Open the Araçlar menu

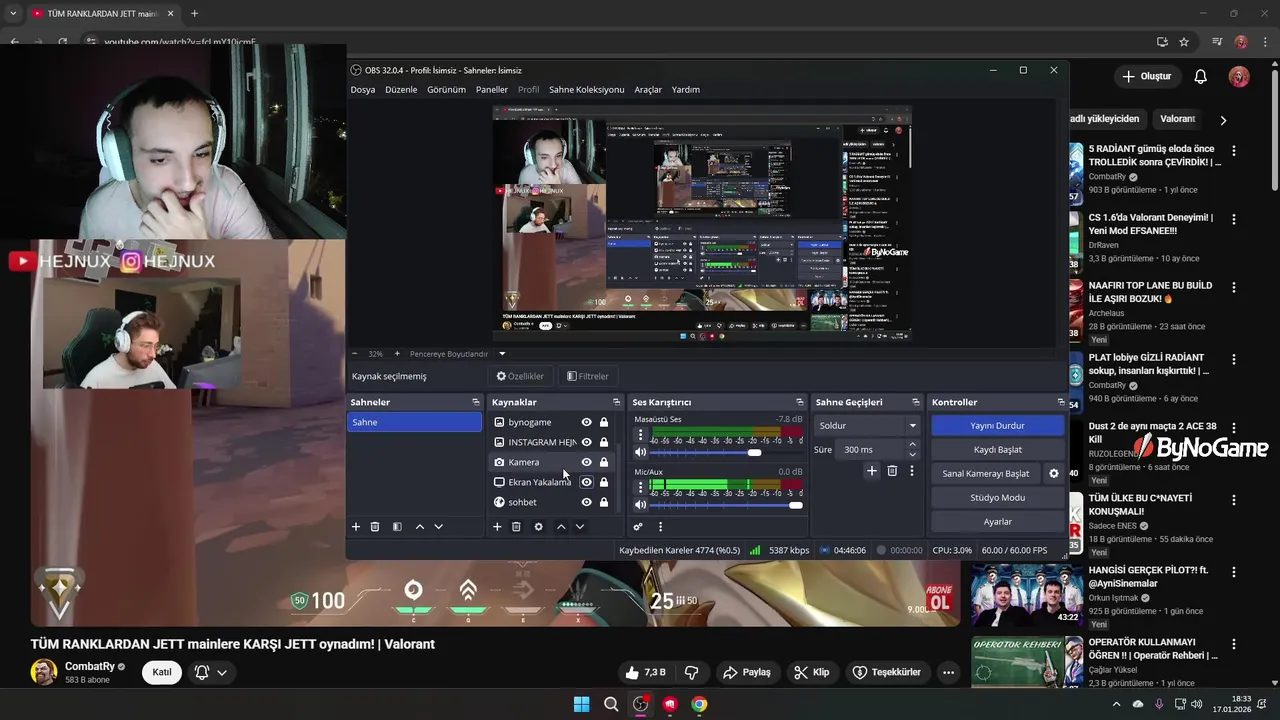[x=648, y=90]
